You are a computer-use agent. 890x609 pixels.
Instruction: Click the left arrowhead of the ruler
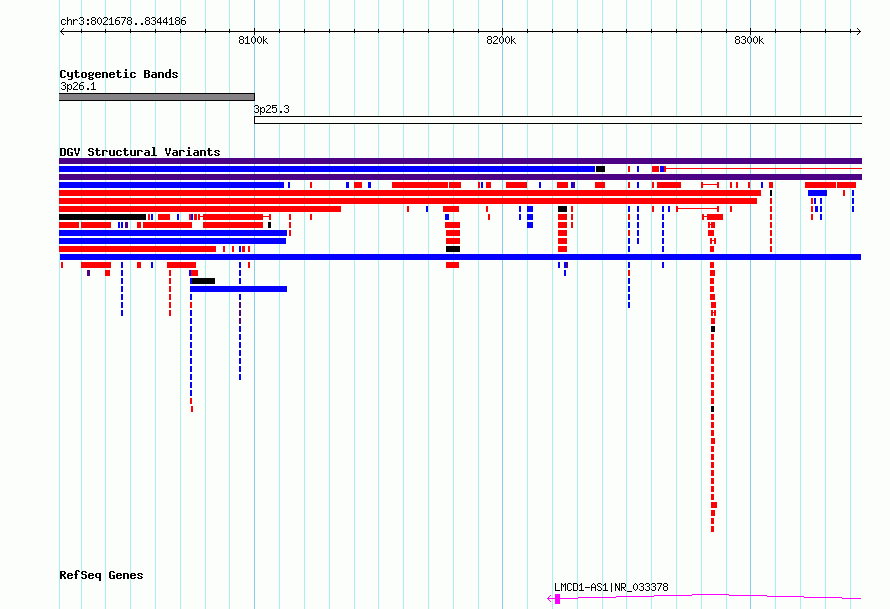point(62,31)
